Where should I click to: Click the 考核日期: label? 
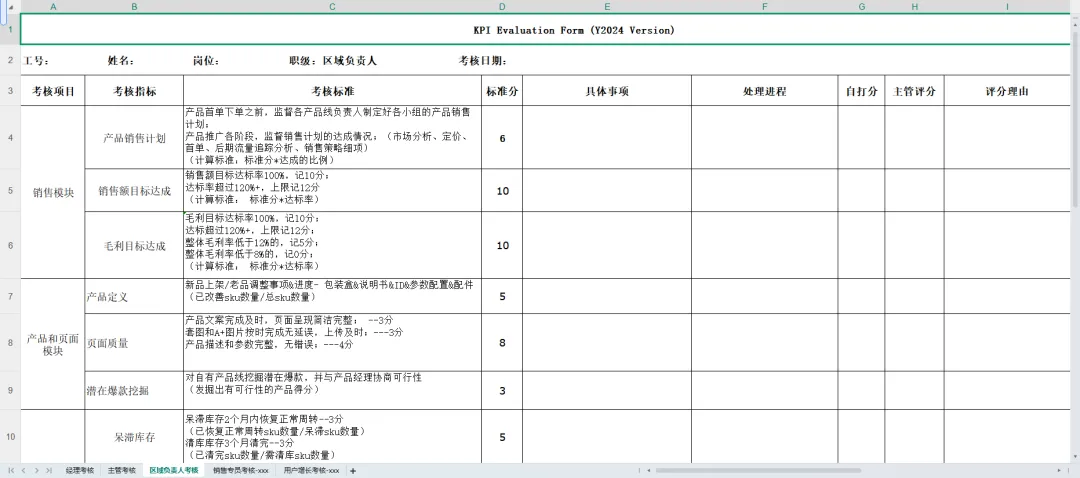[x=483, y=61]
